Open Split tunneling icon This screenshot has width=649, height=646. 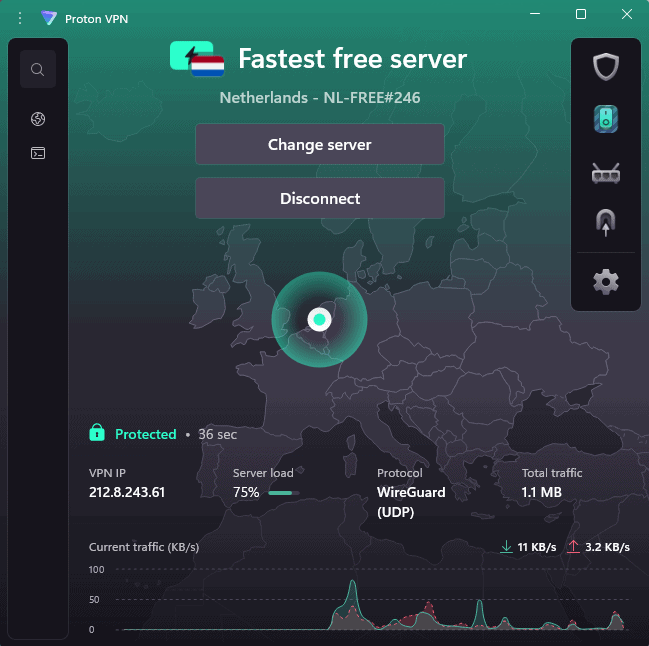click(x=605, y=222)
